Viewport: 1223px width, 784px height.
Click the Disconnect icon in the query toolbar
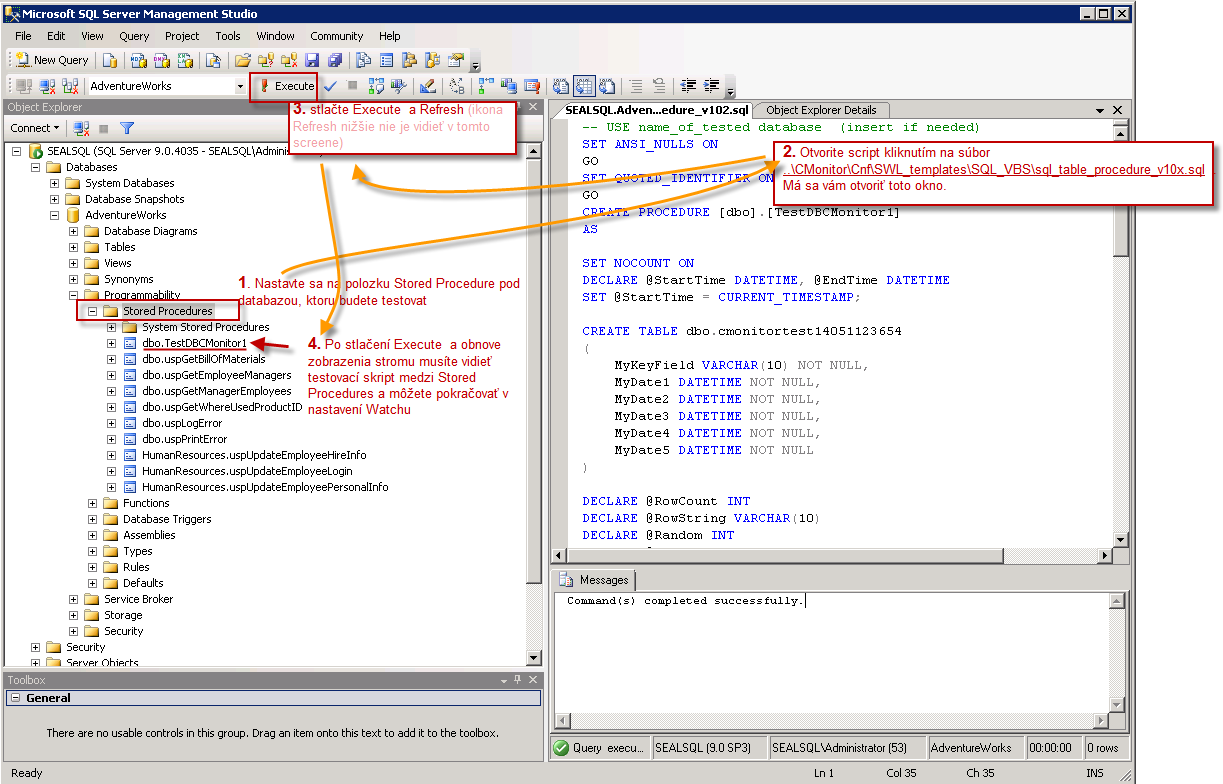pyautogui.click(x=47, y=86)
